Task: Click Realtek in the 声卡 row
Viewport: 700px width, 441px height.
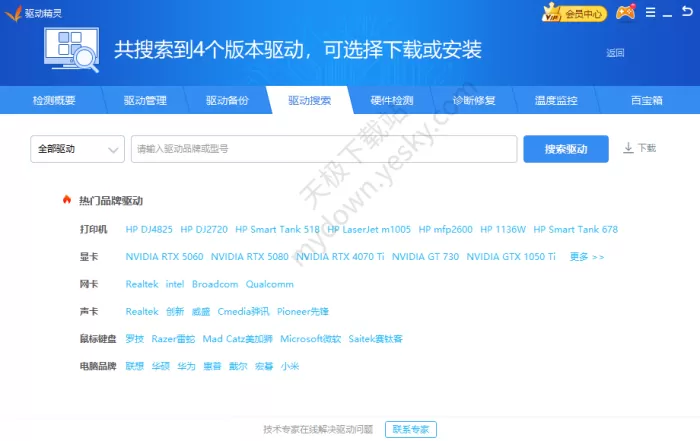Action: click(142, 312)
